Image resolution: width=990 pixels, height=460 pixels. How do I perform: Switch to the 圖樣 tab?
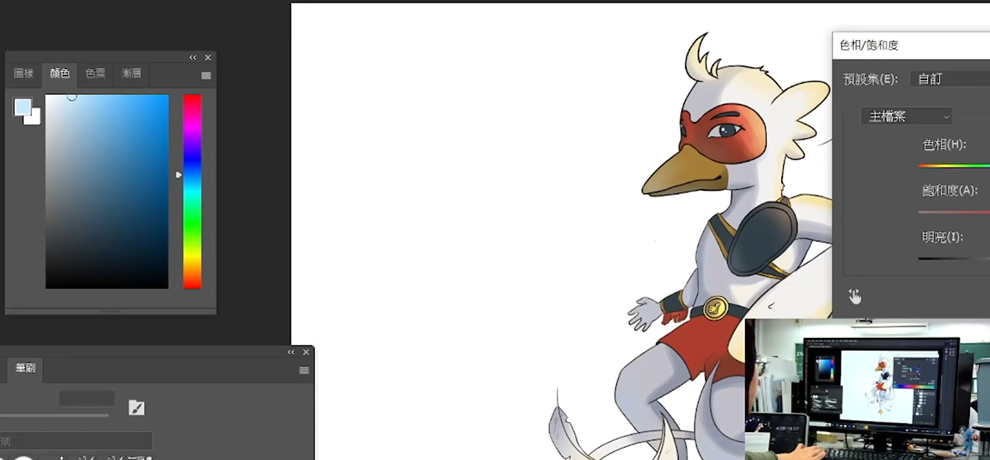pos(23,74)
